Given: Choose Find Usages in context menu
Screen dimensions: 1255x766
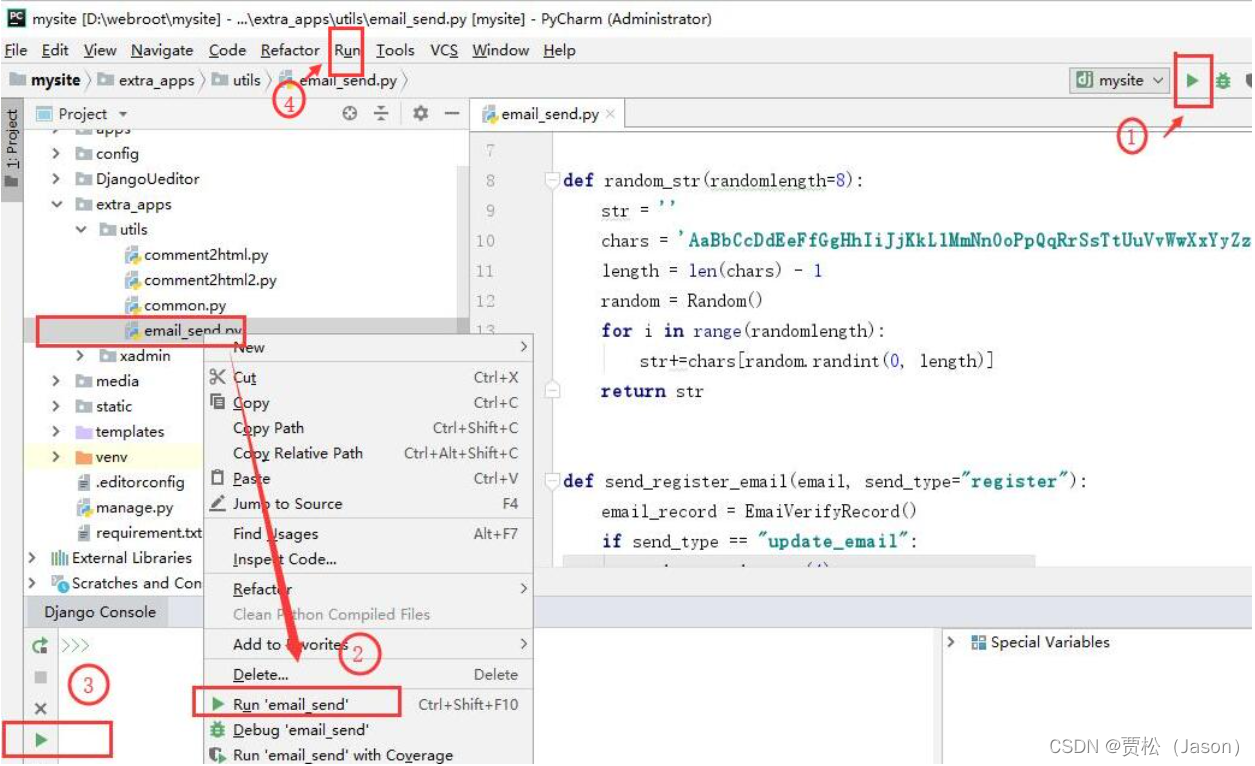Looking at the screenshot, I should (368, 534).
